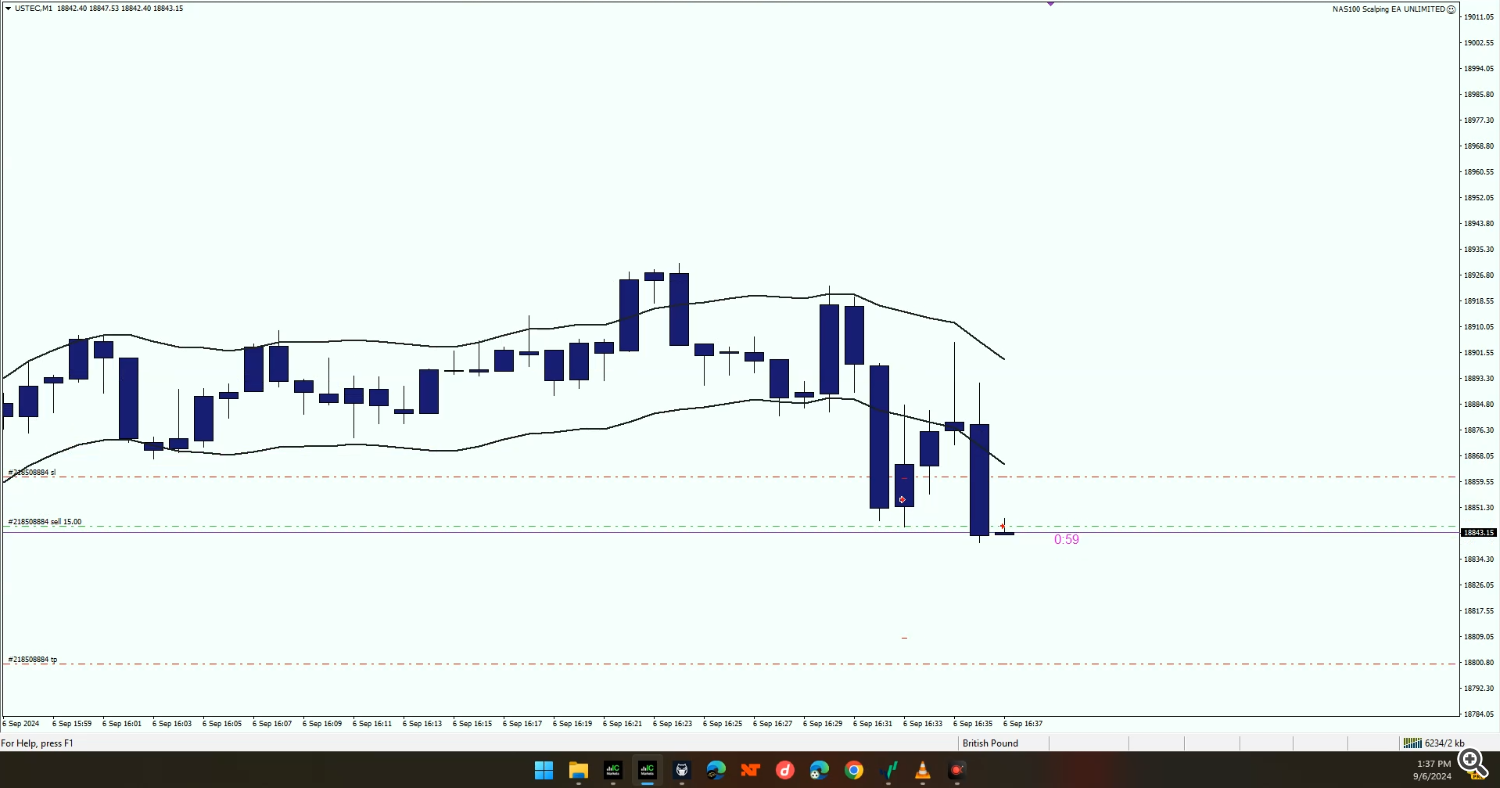The height and width of the screenshot is (788, 1500).
Task: Click the 6 Sep 16:23 label on time axis
Action: tap(672, 723)
